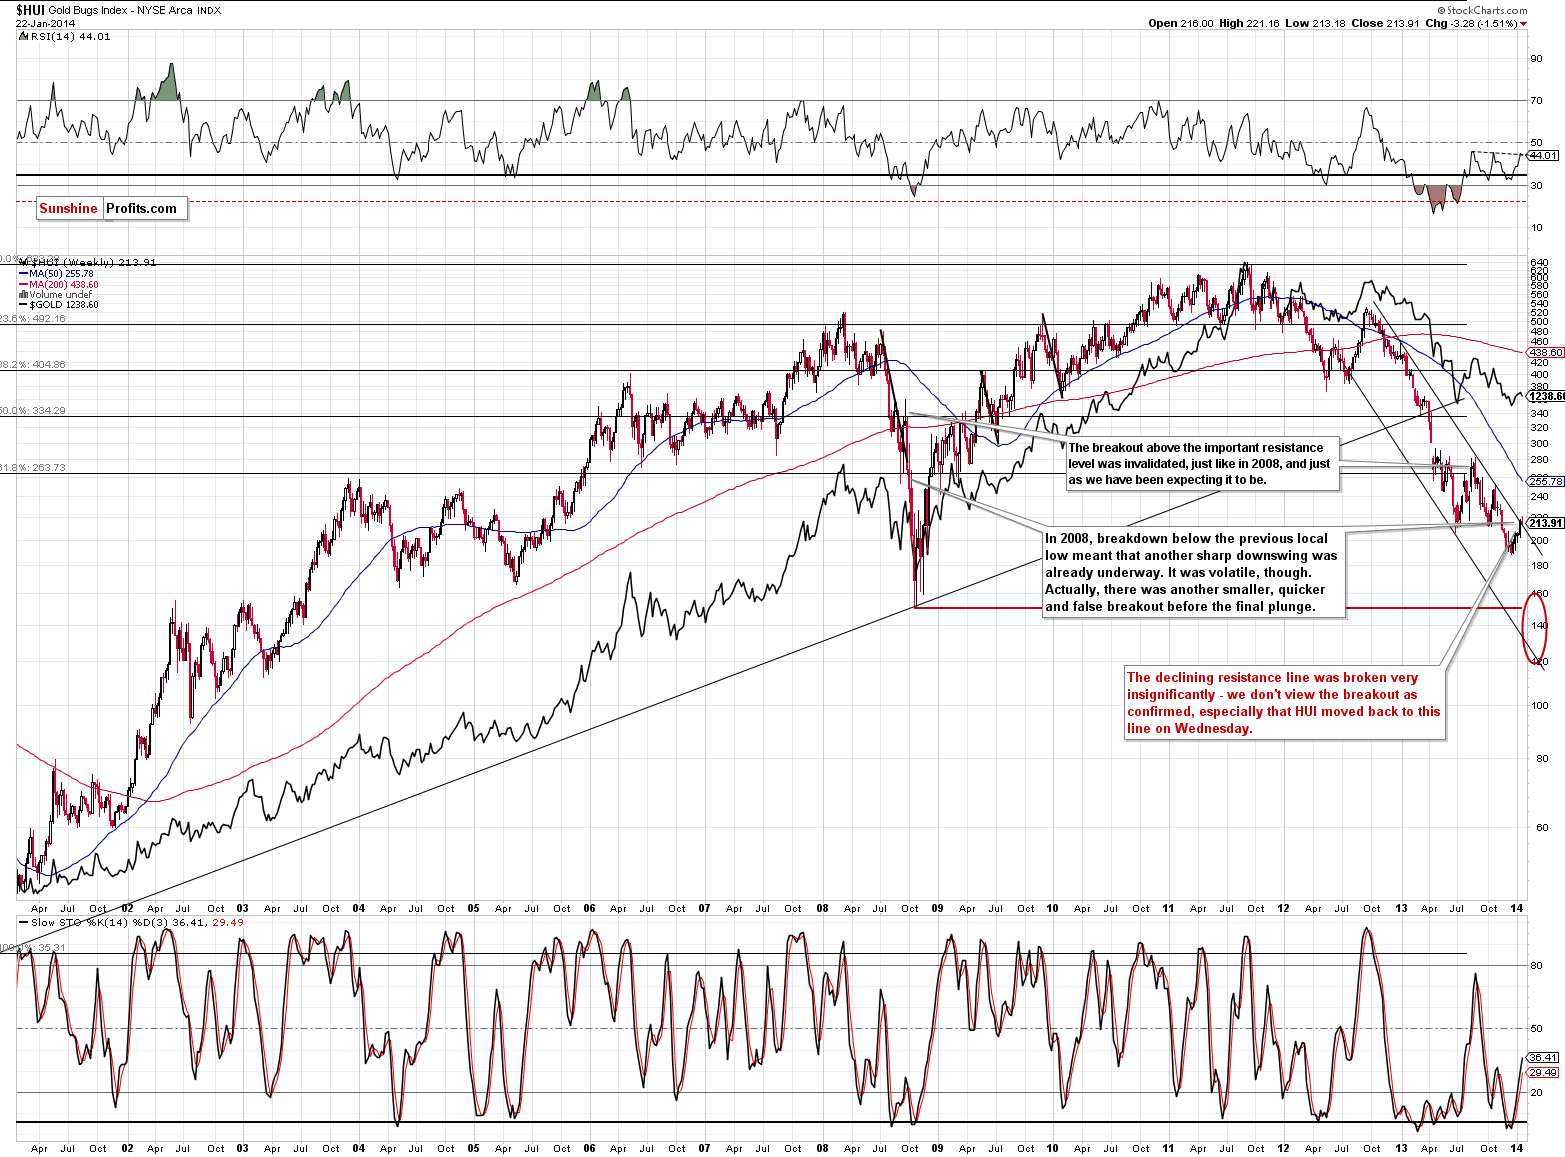Screen dimensions: 1565x1157
Task: Click the Volume undef bar-chart legend icon
Action: [23, 295]
